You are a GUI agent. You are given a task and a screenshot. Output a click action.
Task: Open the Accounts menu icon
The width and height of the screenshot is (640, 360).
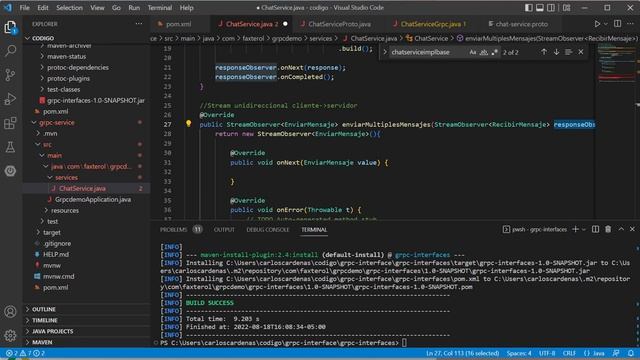tap(10, 312)
